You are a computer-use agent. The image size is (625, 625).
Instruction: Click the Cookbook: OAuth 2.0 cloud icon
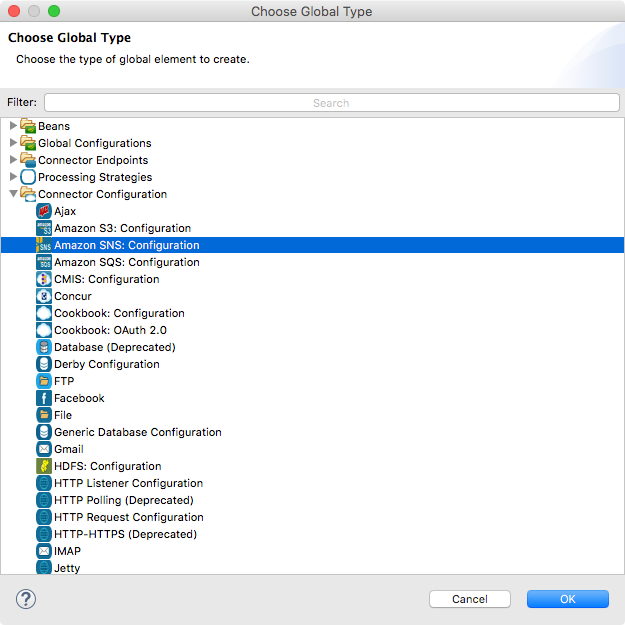pyautogui.click(x=44, y=330)
